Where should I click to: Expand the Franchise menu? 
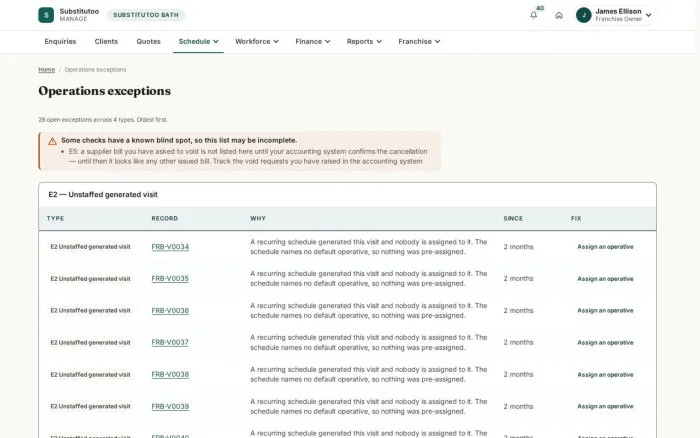tap(419, 42)
